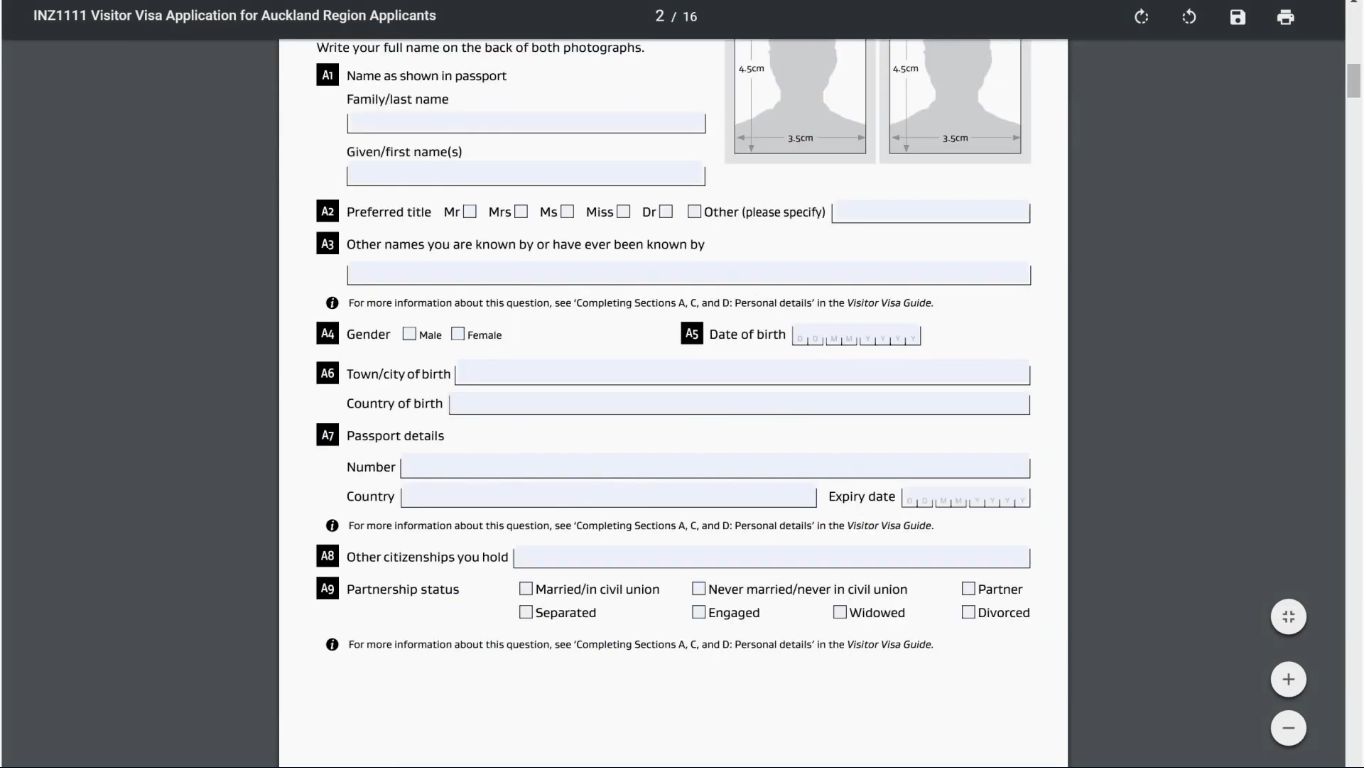Select the Married/in civil union checkbox

(525, 589)
